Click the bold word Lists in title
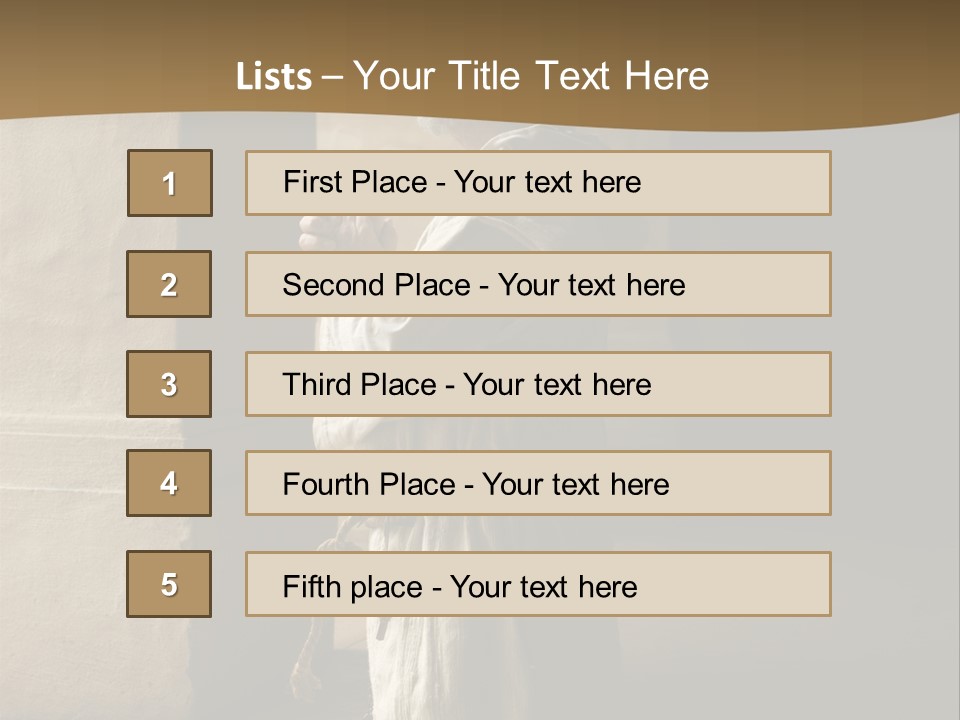The height and width of the screenshot is (720, 960). [274, 77]
